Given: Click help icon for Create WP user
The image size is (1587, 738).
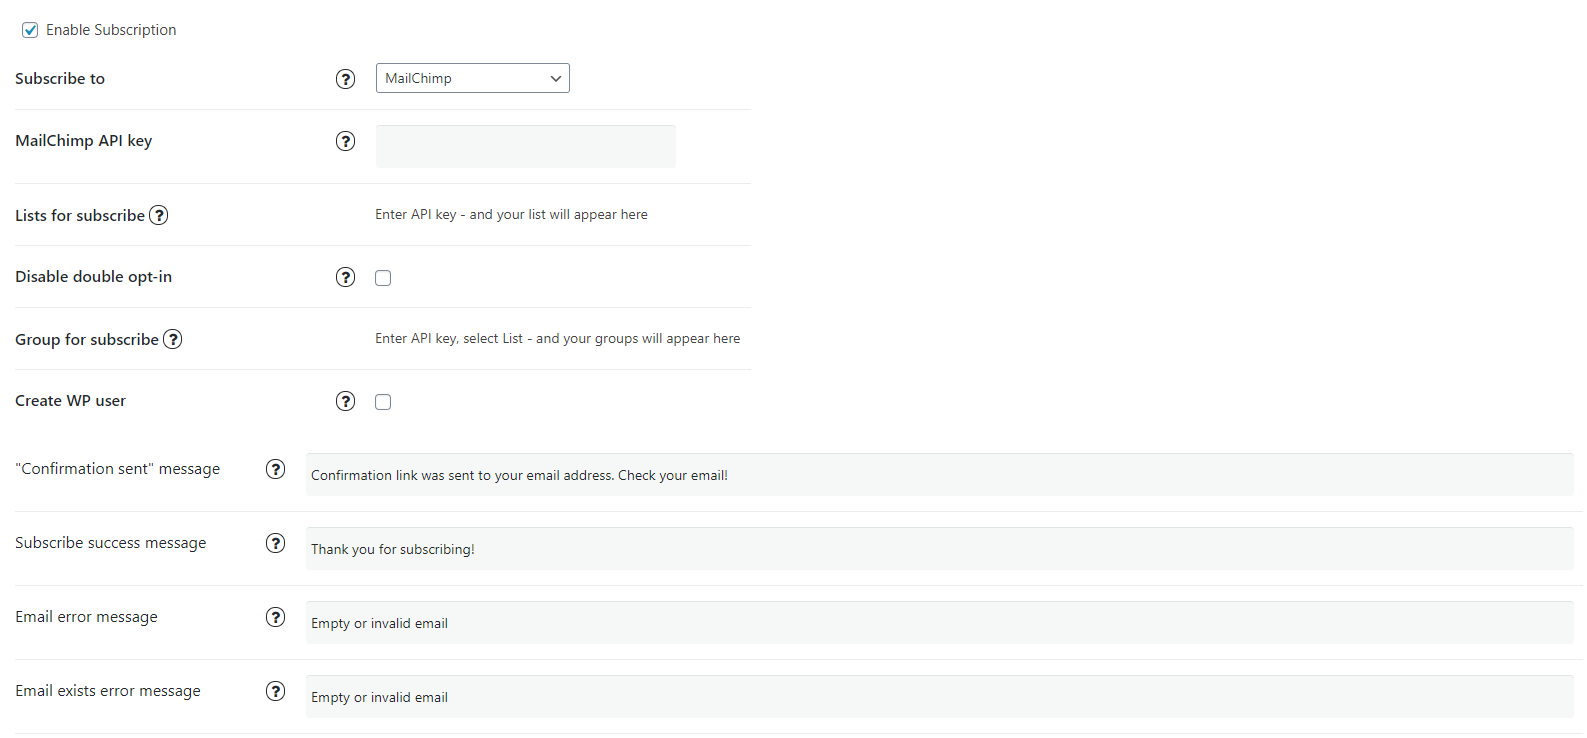Looking at the screenshot, I should (345, 401).
